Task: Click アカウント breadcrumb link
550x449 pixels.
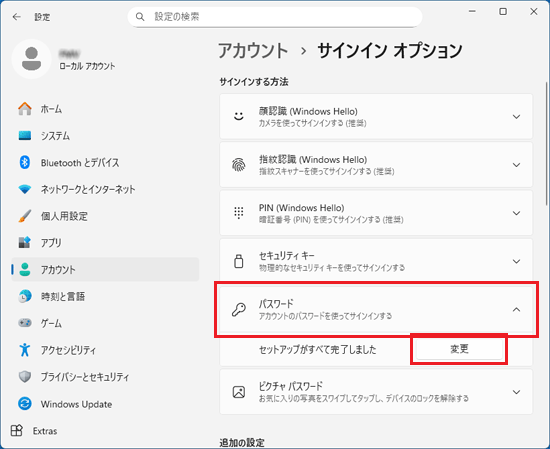Action: 253,51
